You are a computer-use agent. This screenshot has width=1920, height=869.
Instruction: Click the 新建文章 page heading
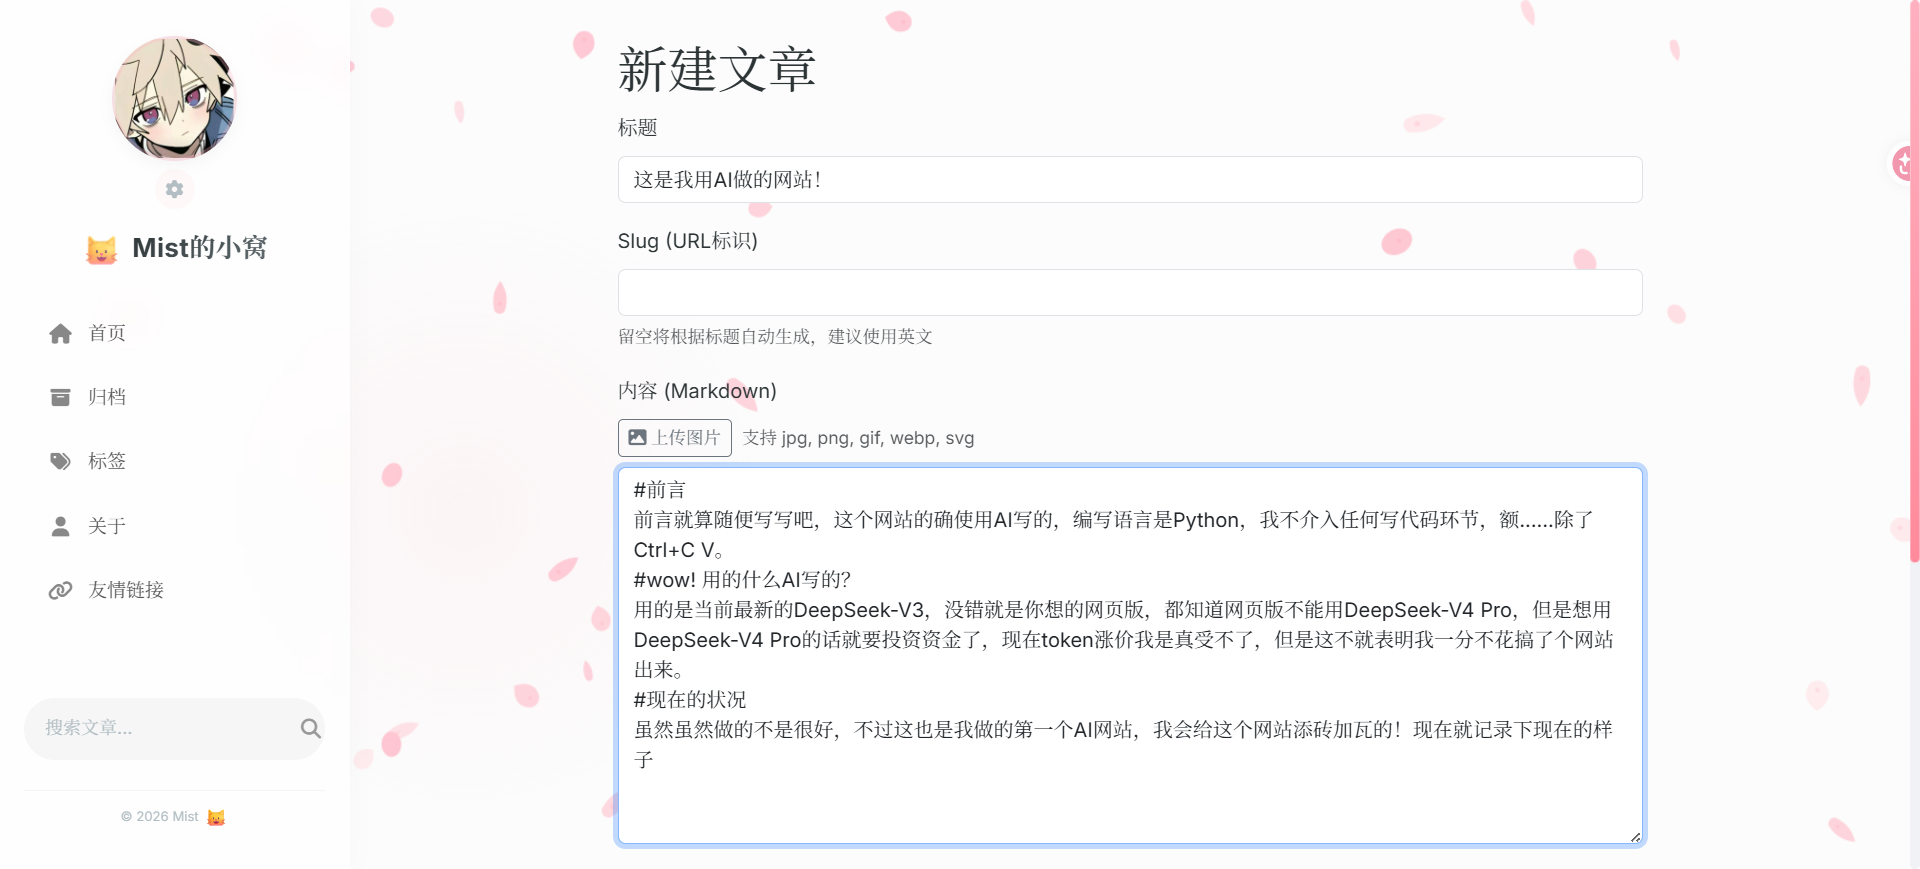pyautogui.click(x=717, y=69)
